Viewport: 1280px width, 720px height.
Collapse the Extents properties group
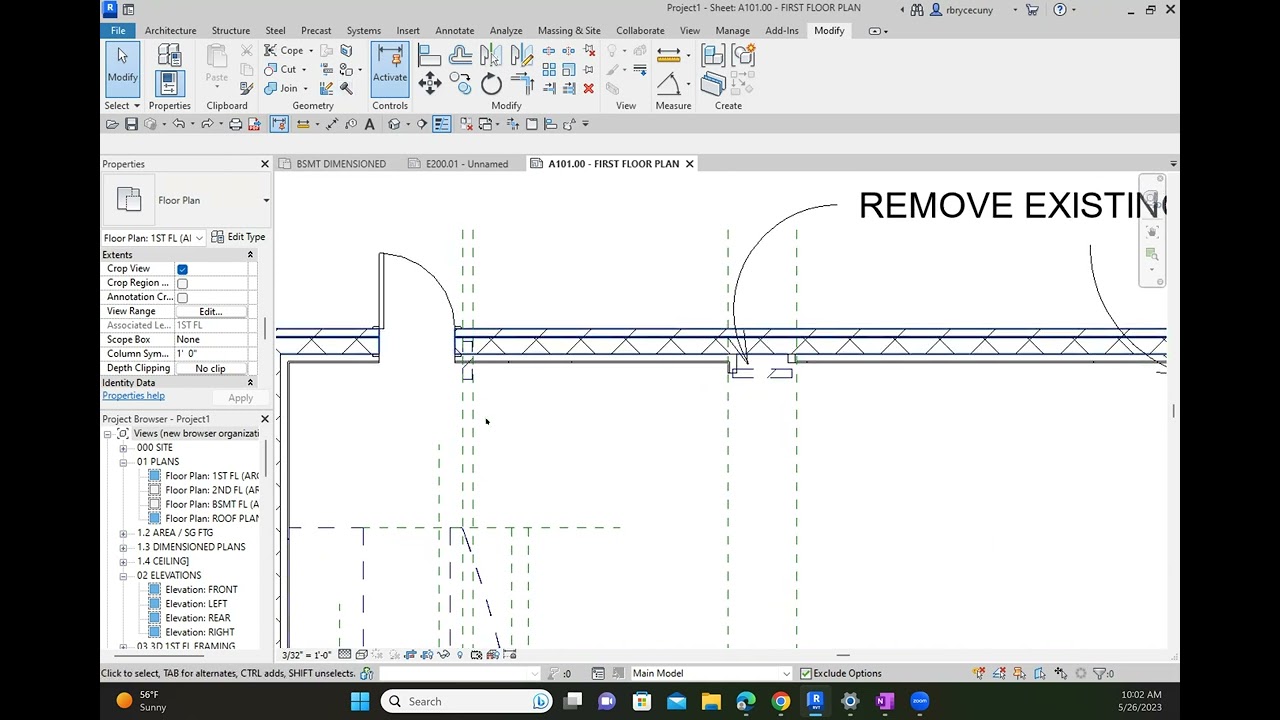point(250,255)
